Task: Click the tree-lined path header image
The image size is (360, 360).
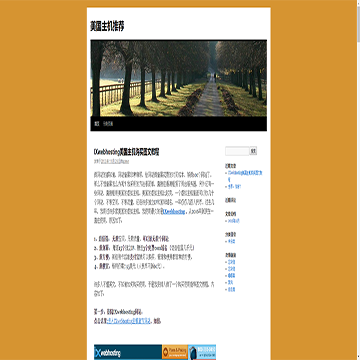Action: 178,78
